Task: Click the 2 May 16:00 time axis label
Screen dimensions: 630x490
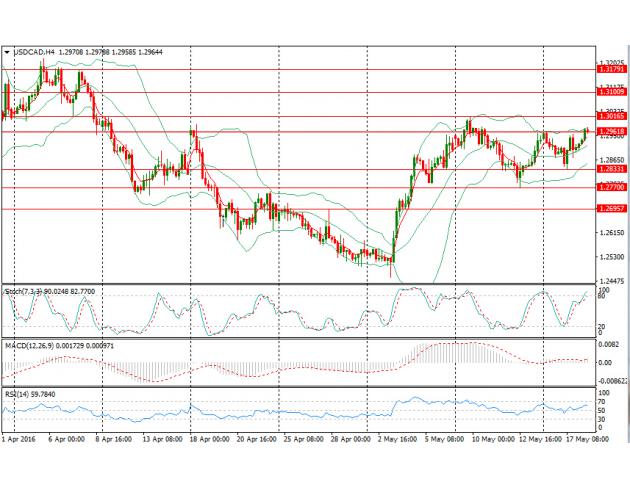Action: point(397,439)
